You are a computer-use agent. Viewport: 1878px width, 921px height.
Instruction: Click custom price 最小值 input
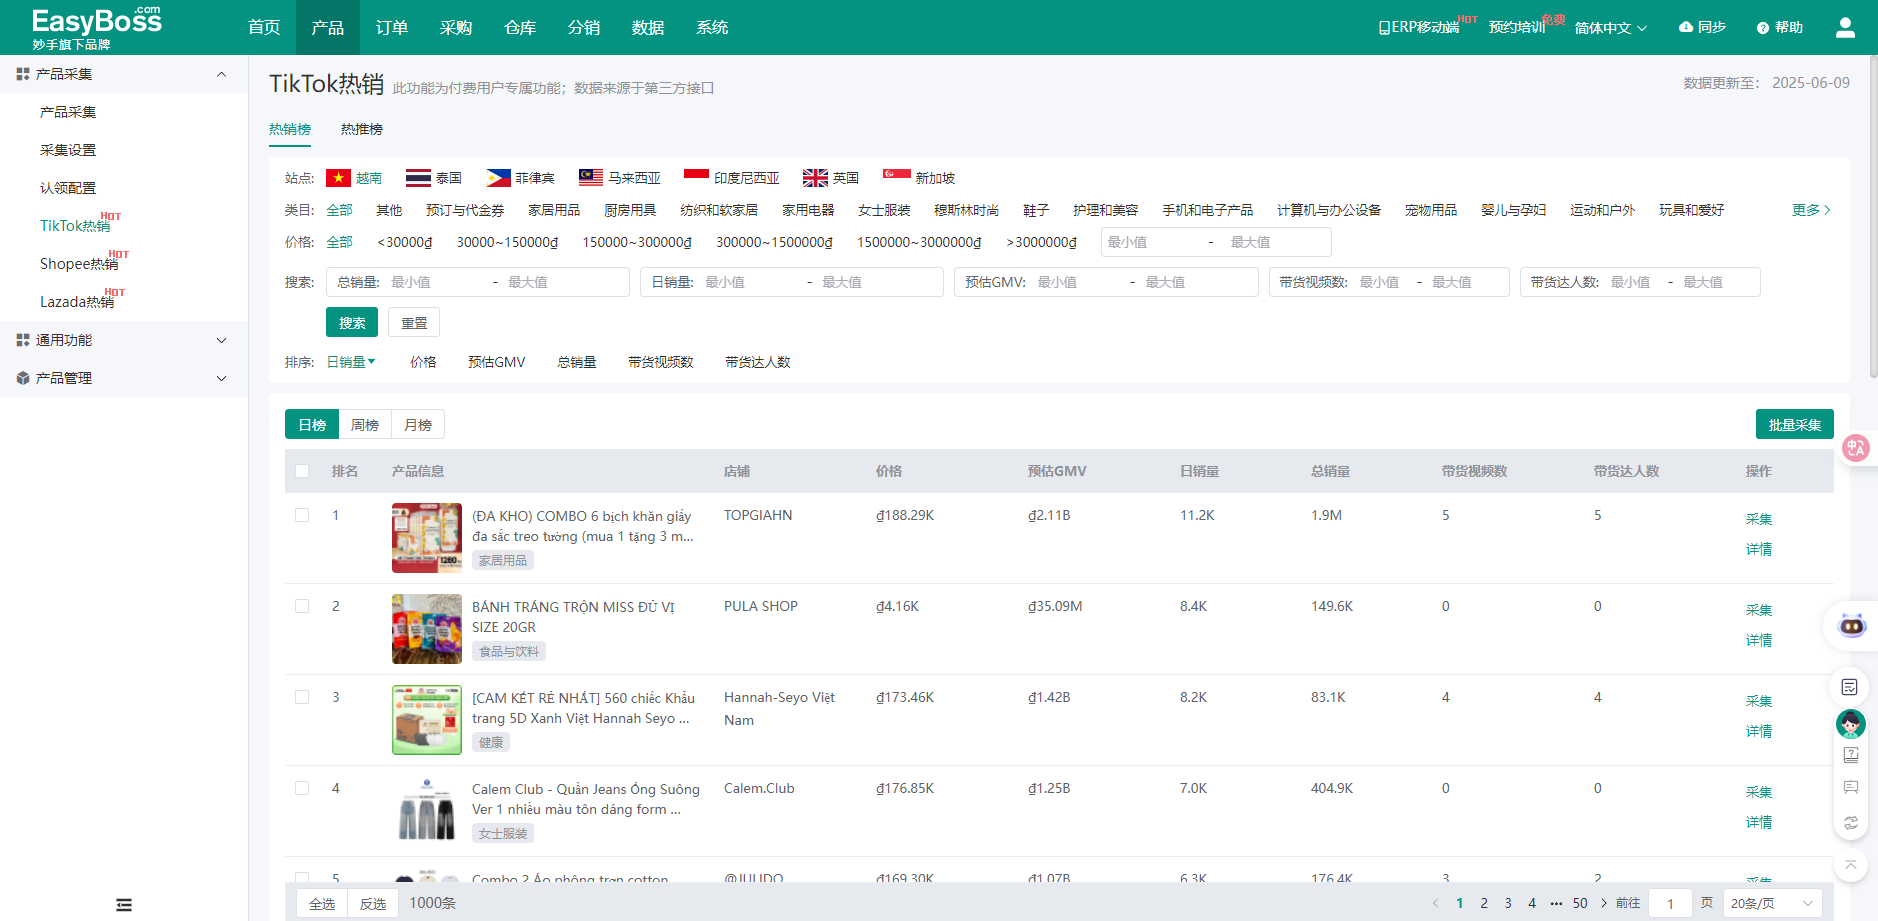[1152, 242]
